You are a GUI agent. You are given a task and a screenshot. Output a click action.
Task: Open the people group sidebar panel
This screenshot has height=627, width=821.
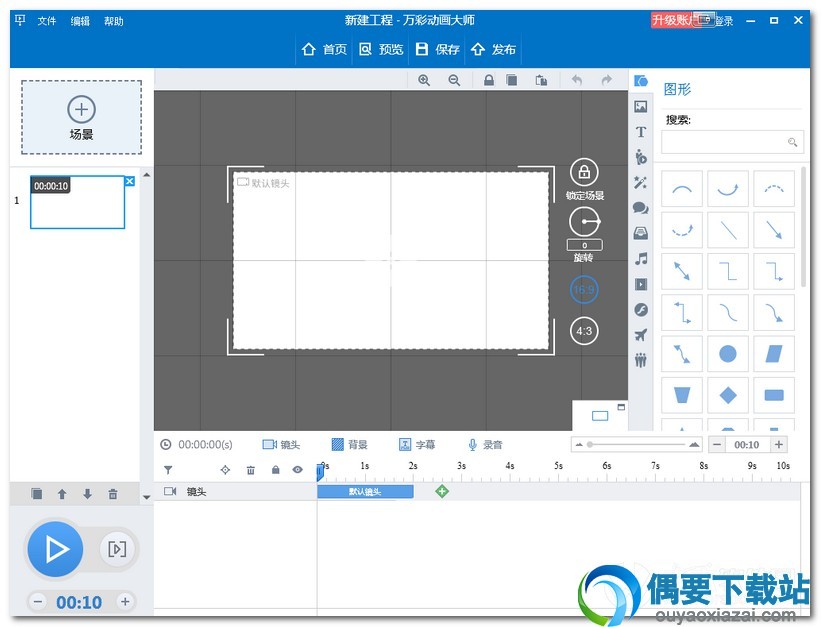point(641,360)
